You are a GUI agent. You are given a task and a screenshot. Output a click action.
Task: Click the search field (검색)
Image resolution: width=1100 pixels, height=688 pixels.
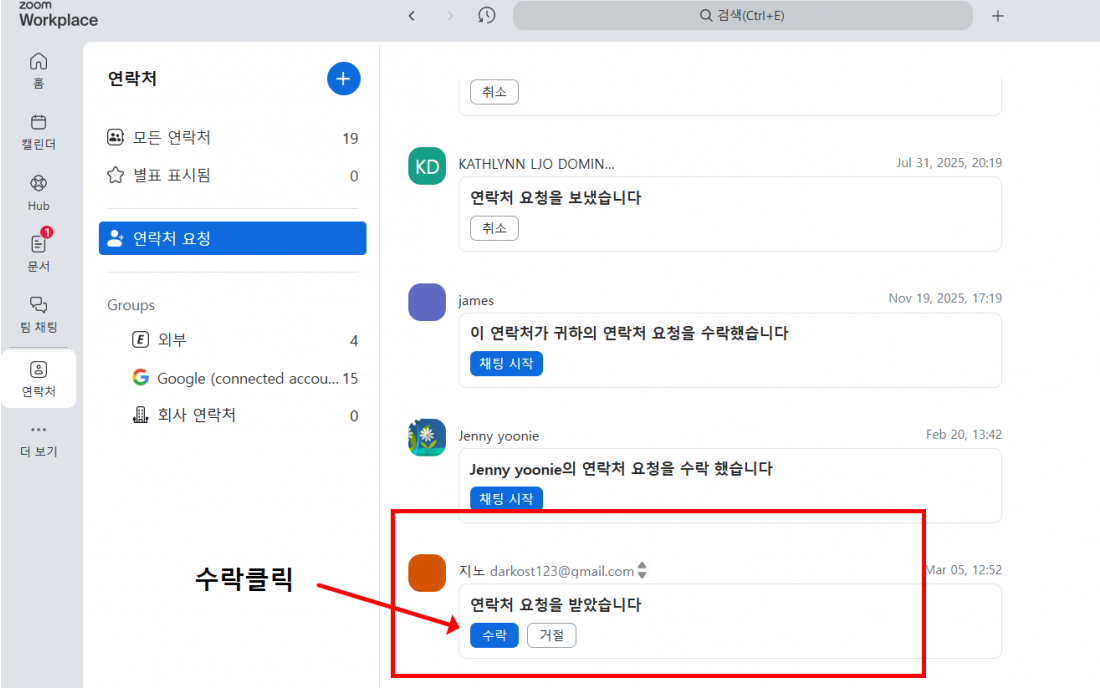(x=741, y=16)
